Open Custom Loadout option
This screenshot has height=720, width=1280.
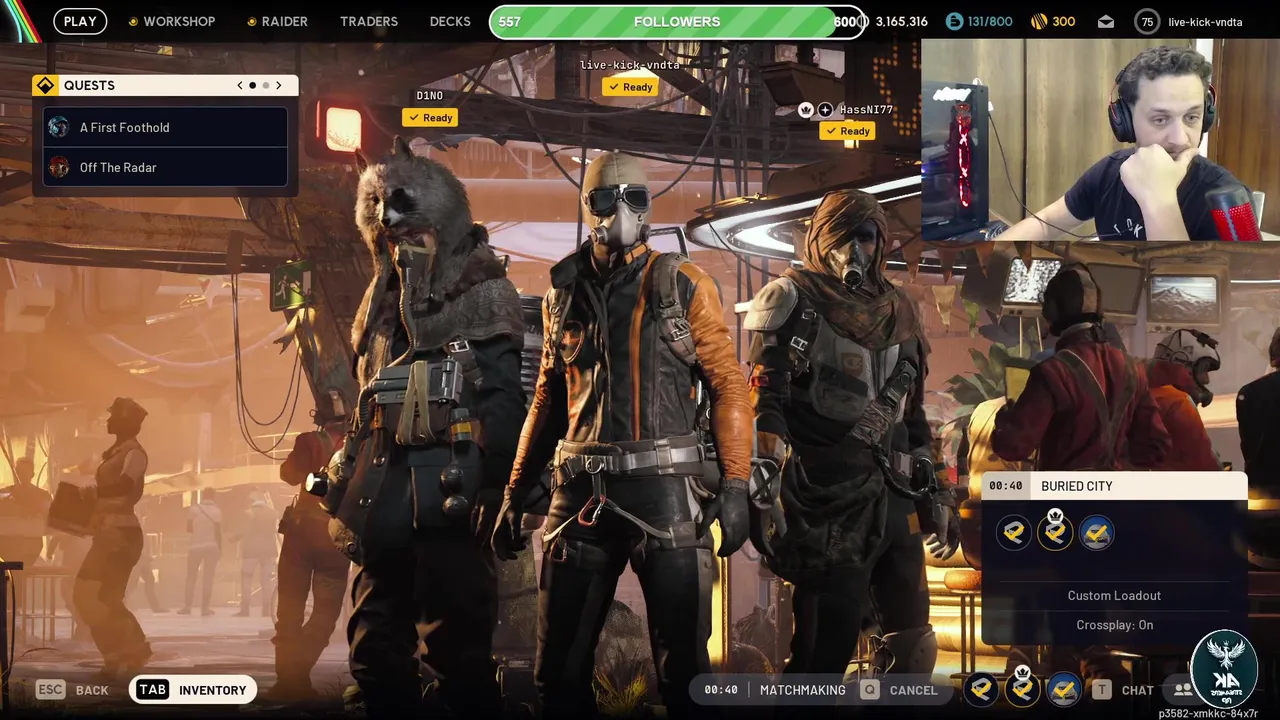pos(1114,595)
